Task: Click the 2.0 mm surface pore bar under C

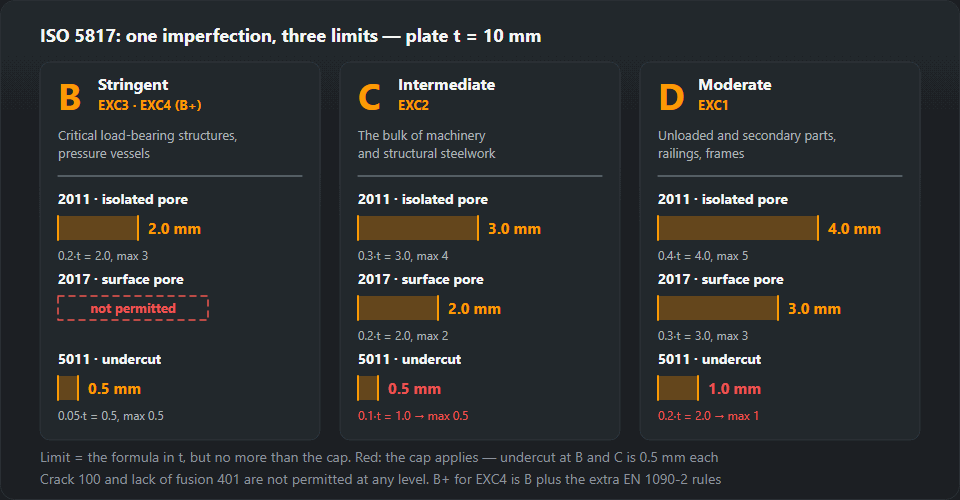Action: [398, 308]
